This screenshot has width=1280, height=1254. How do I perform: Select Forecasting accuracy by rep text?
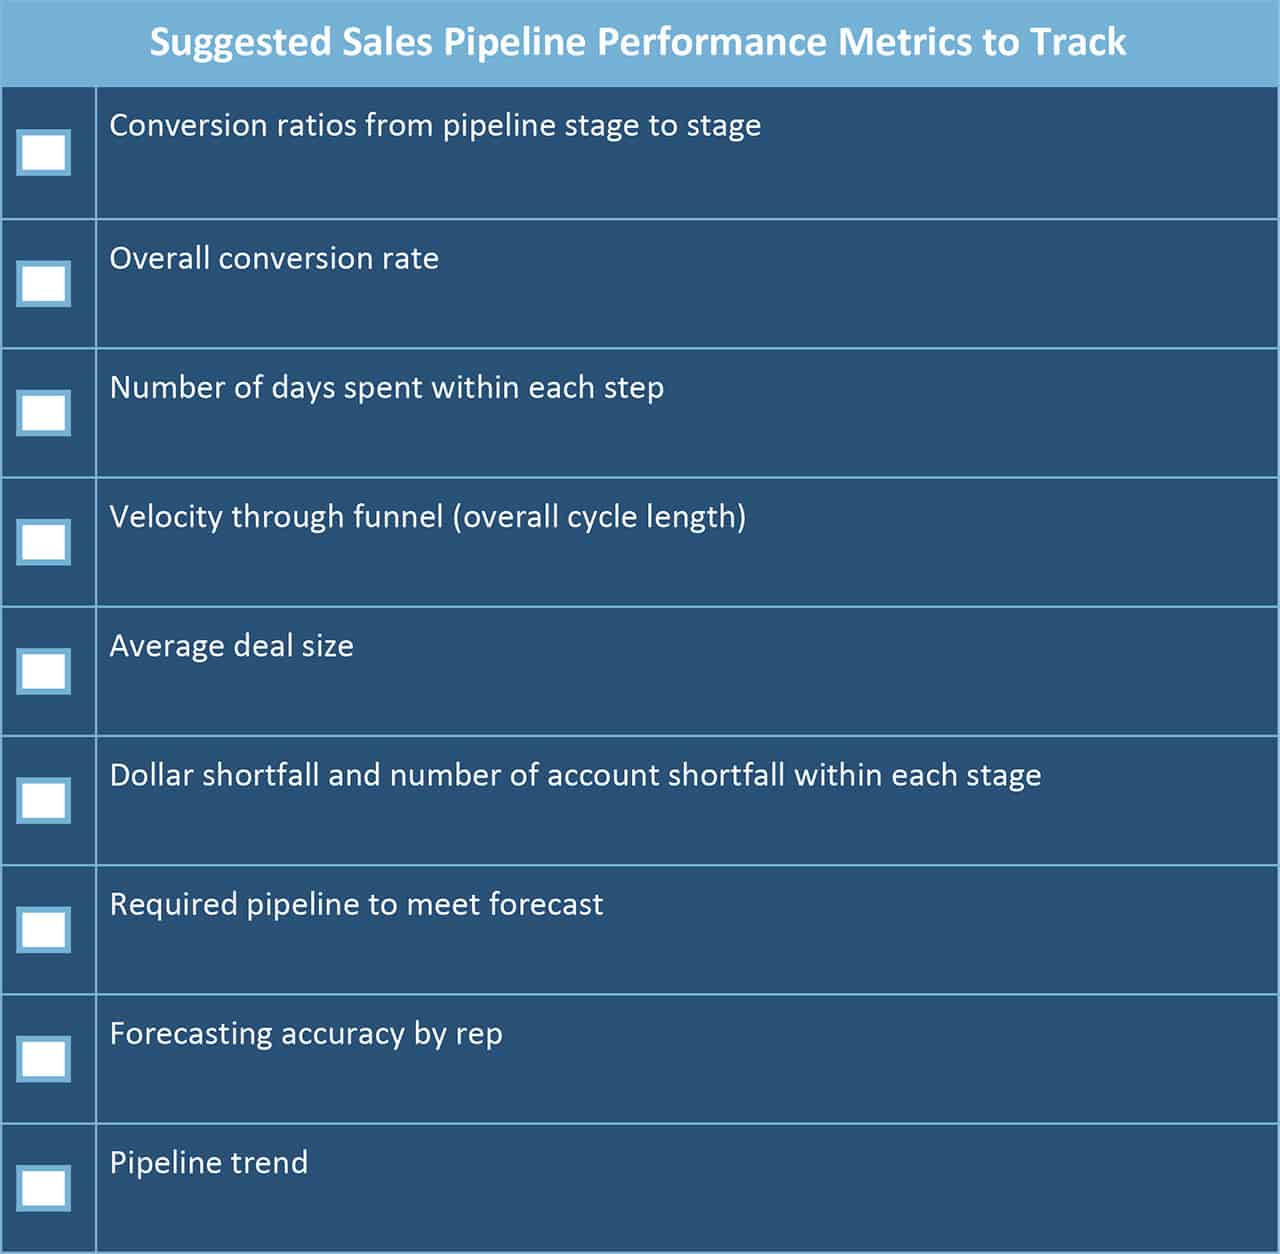tap(305, 1034)
